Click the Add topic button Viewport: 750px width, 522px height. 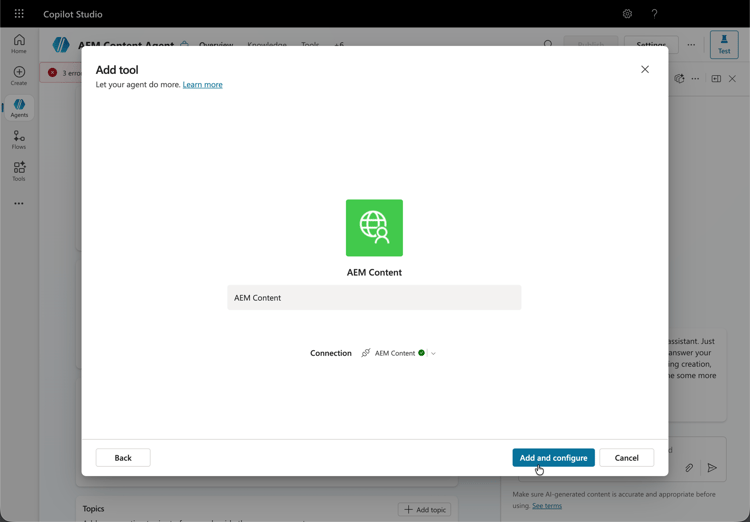tap(424, 510)
